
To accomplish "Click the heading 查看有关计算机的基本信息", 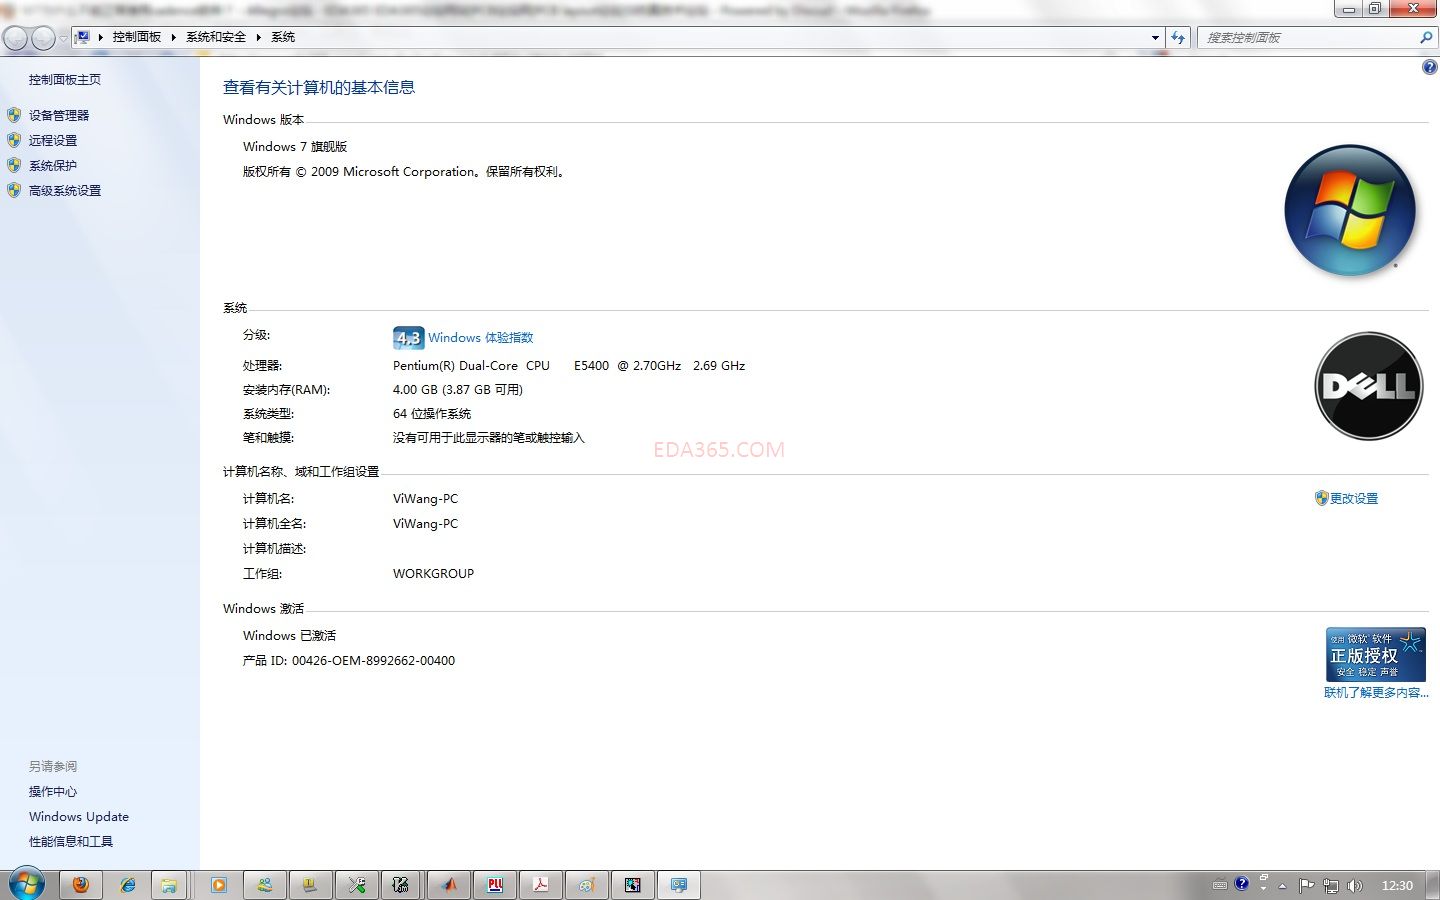I will pos(319,88).
